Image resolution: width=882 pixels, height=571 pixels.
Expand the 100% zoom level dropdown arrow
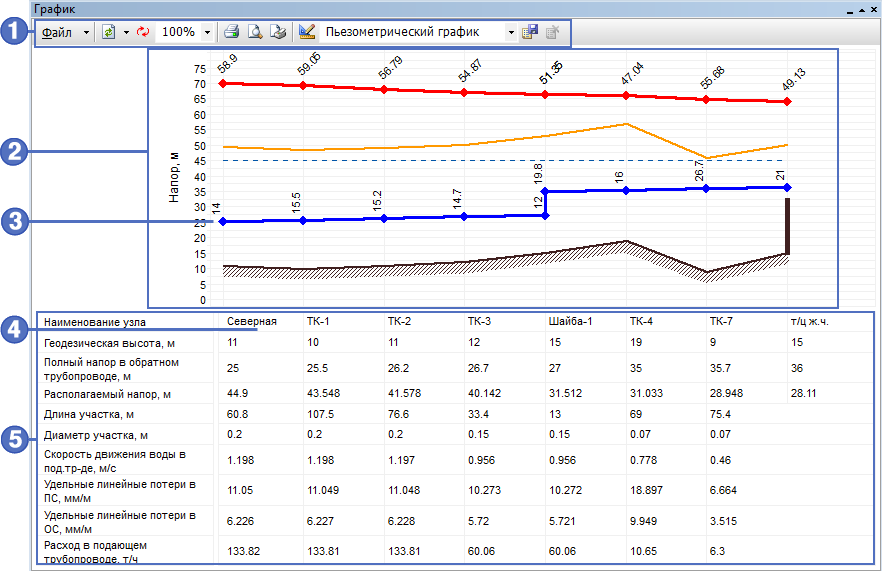207,32
